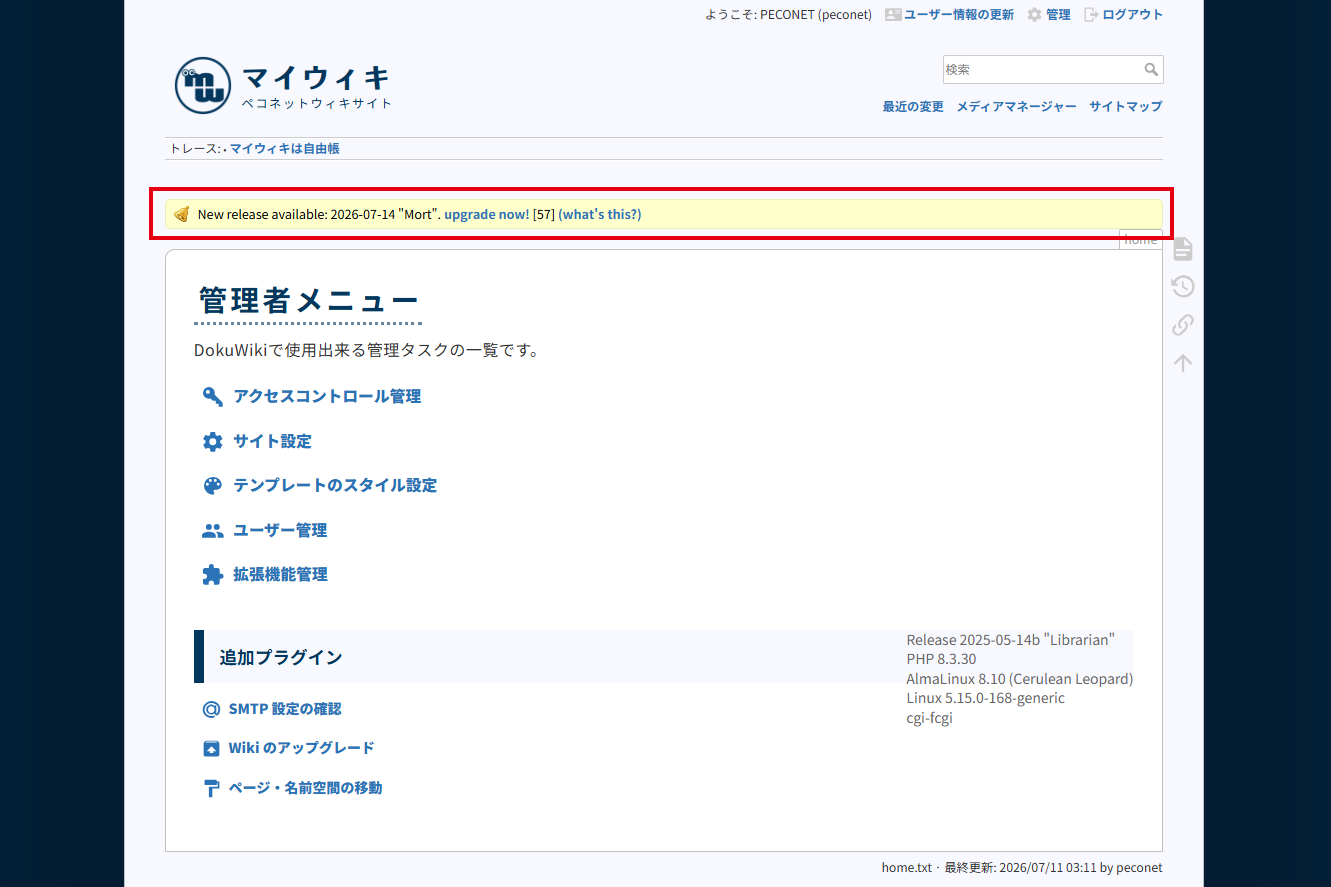Click the admin gear icon in top bar

1034,15
